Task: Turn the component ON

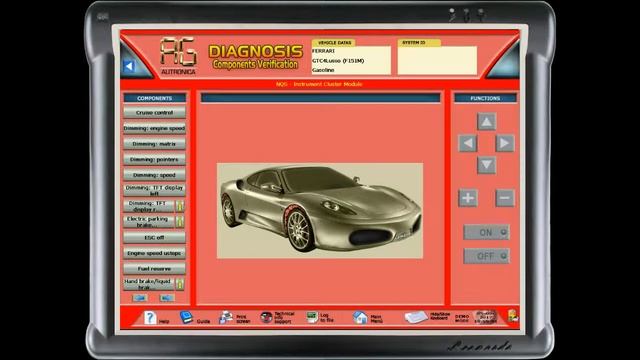Action: [487, 232]
